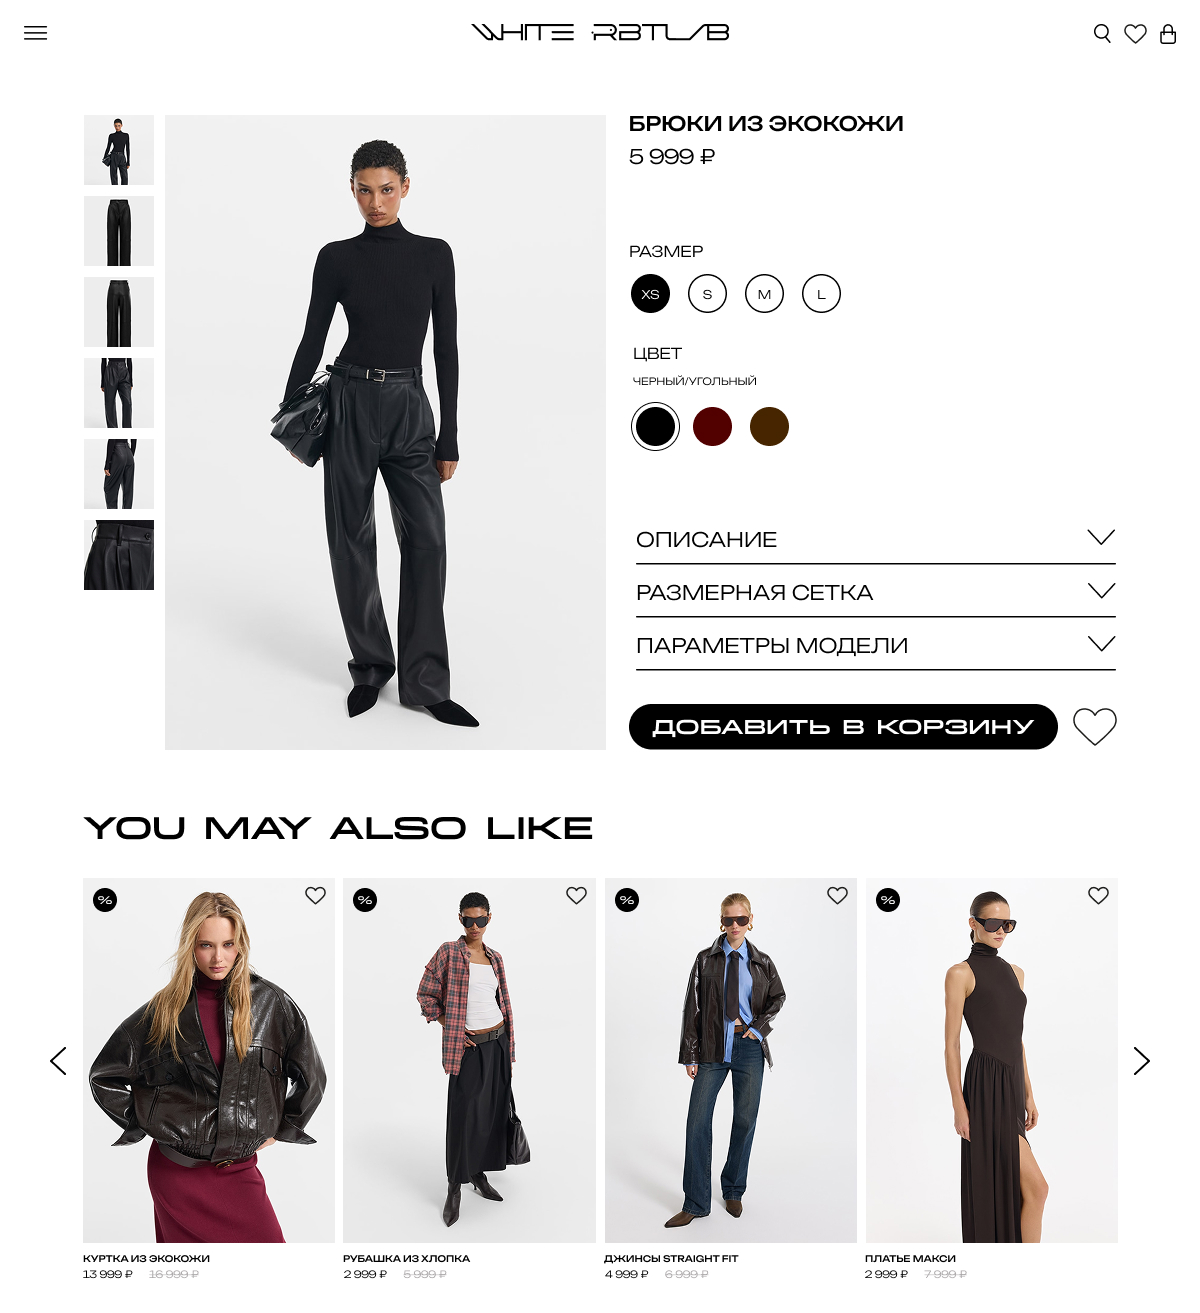Expand the ОПИСАНИЕ section
1200x1313 pixels.
pyautogui.click(x=875, y=539)
